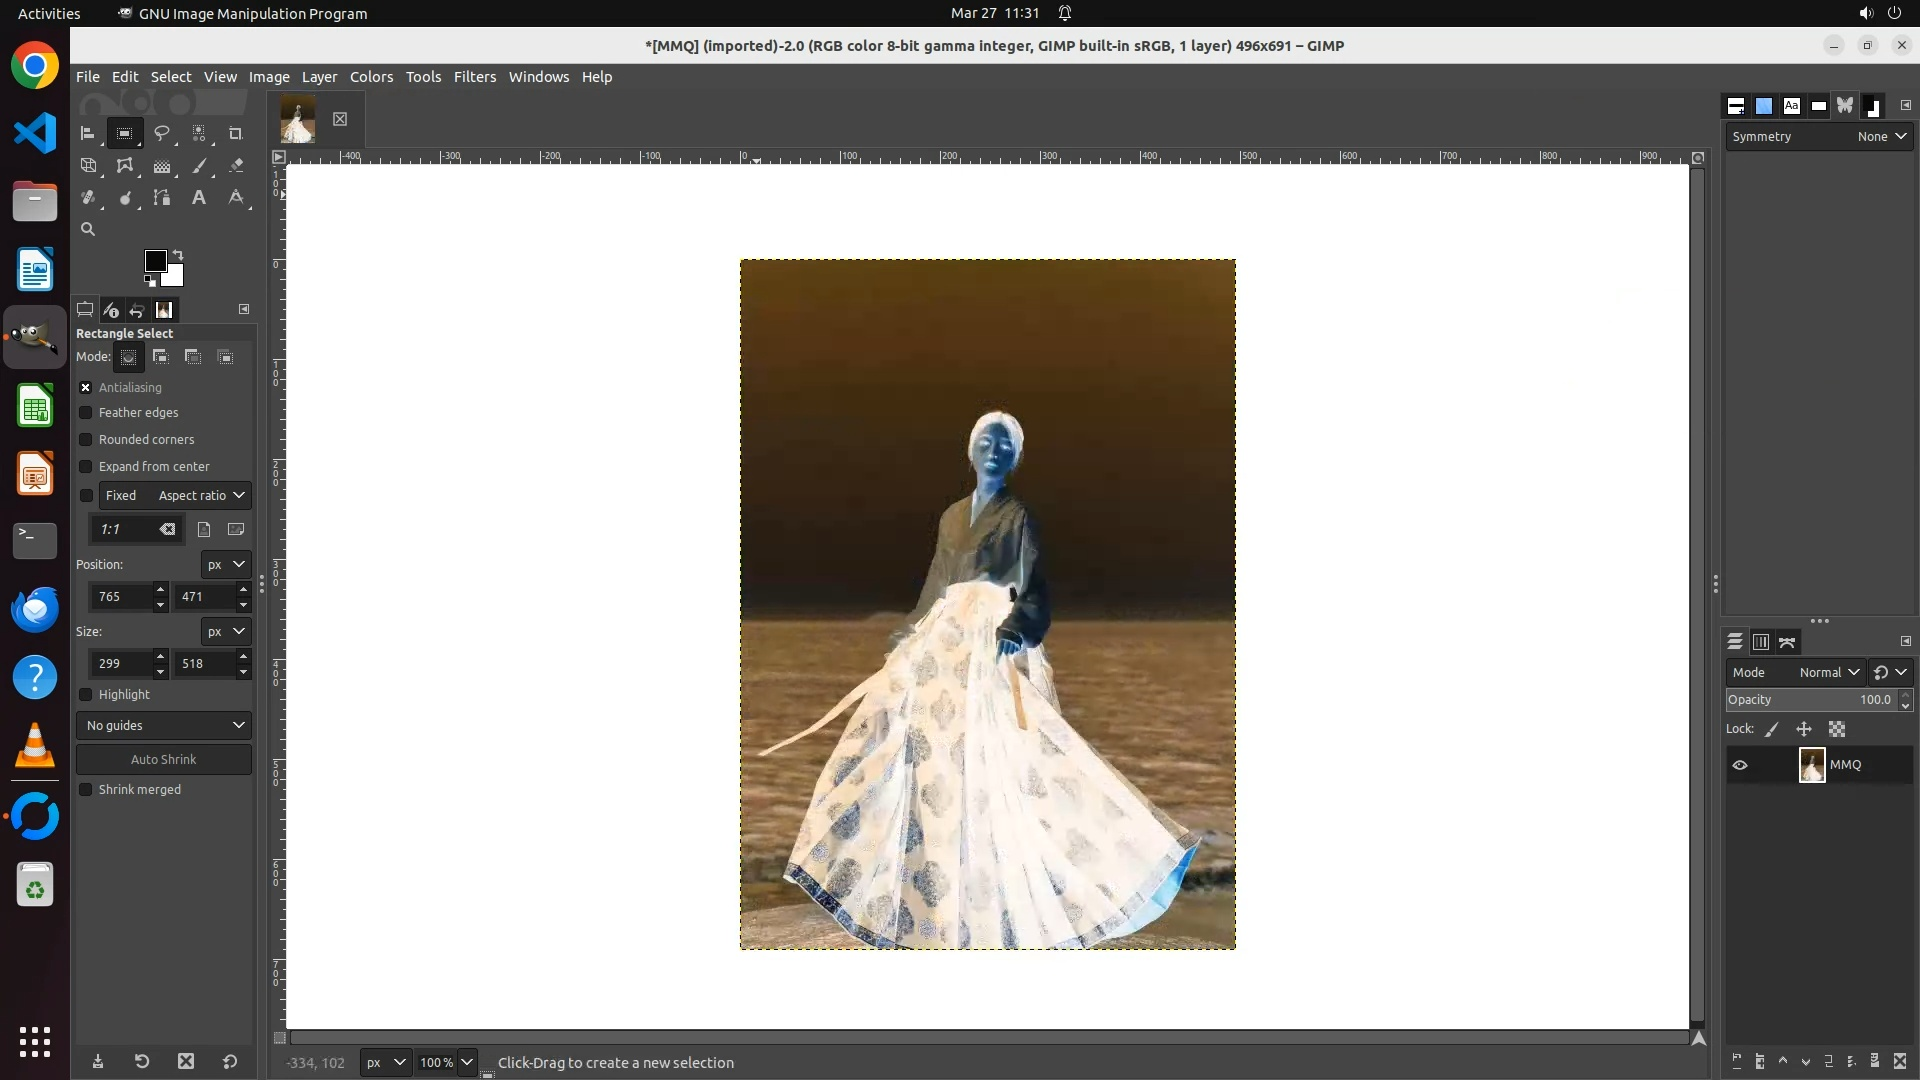The height and width of the screenshot is (1080, 1920).
Task: Toggle Rounded corners option
Action: click(x=86, y=440)
